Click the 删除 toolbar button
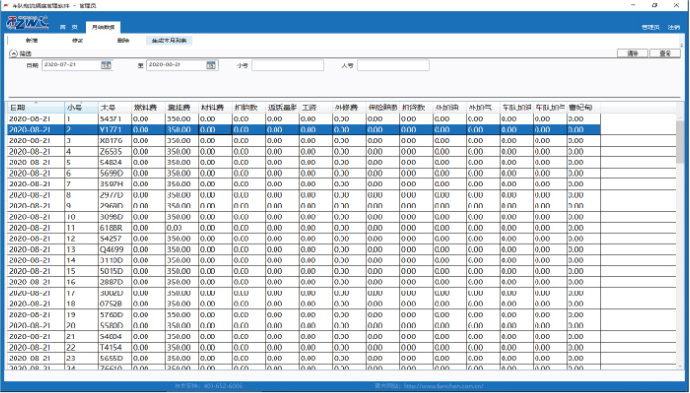Viewport: 690px width, 393px height. 123,40
